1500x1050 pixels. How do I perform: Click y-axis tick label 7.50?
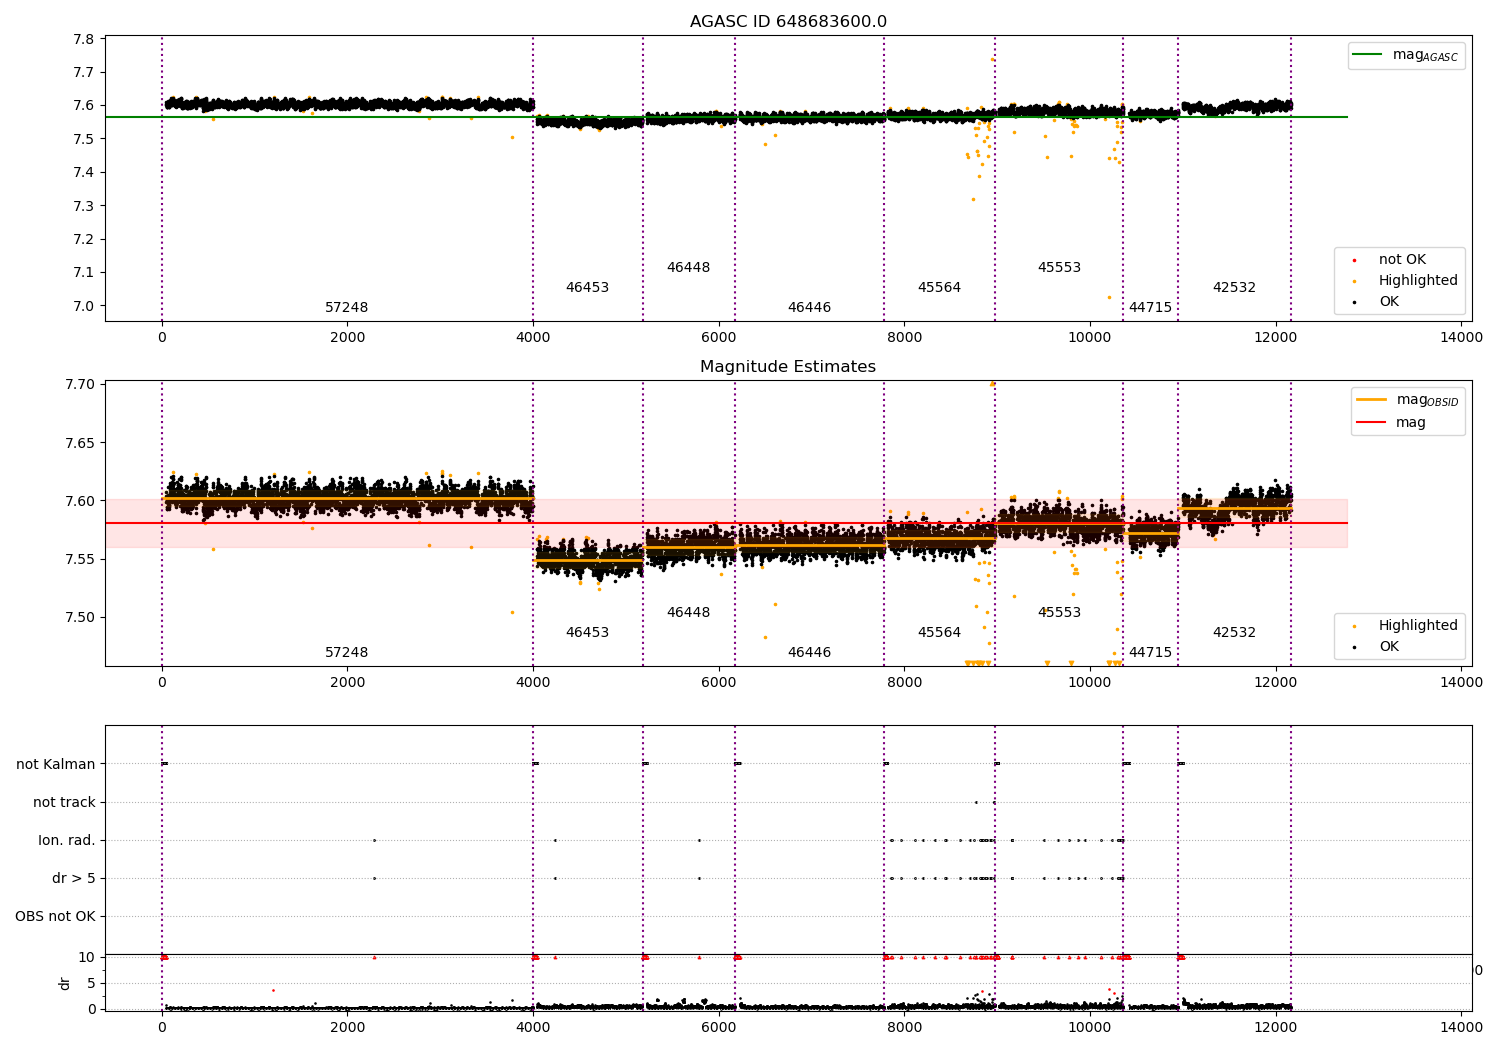coord(80,617)
